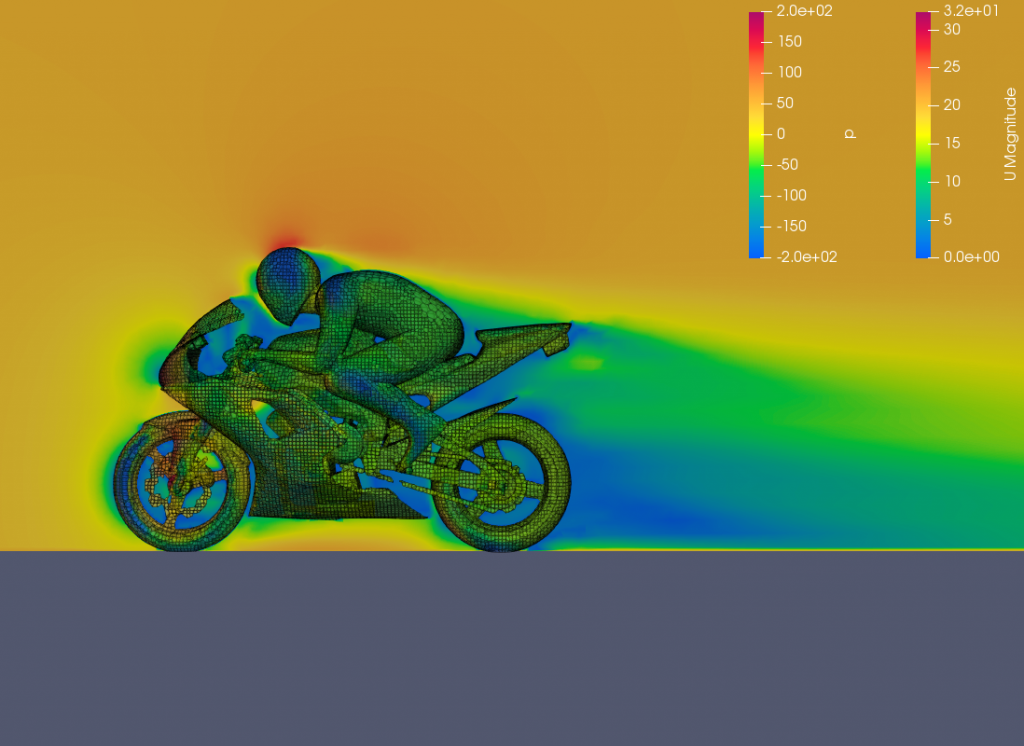Click the '-50' tick on the p legend
Image resolution: width=1024 pixels, height=746 pixels.
point(788,165)
